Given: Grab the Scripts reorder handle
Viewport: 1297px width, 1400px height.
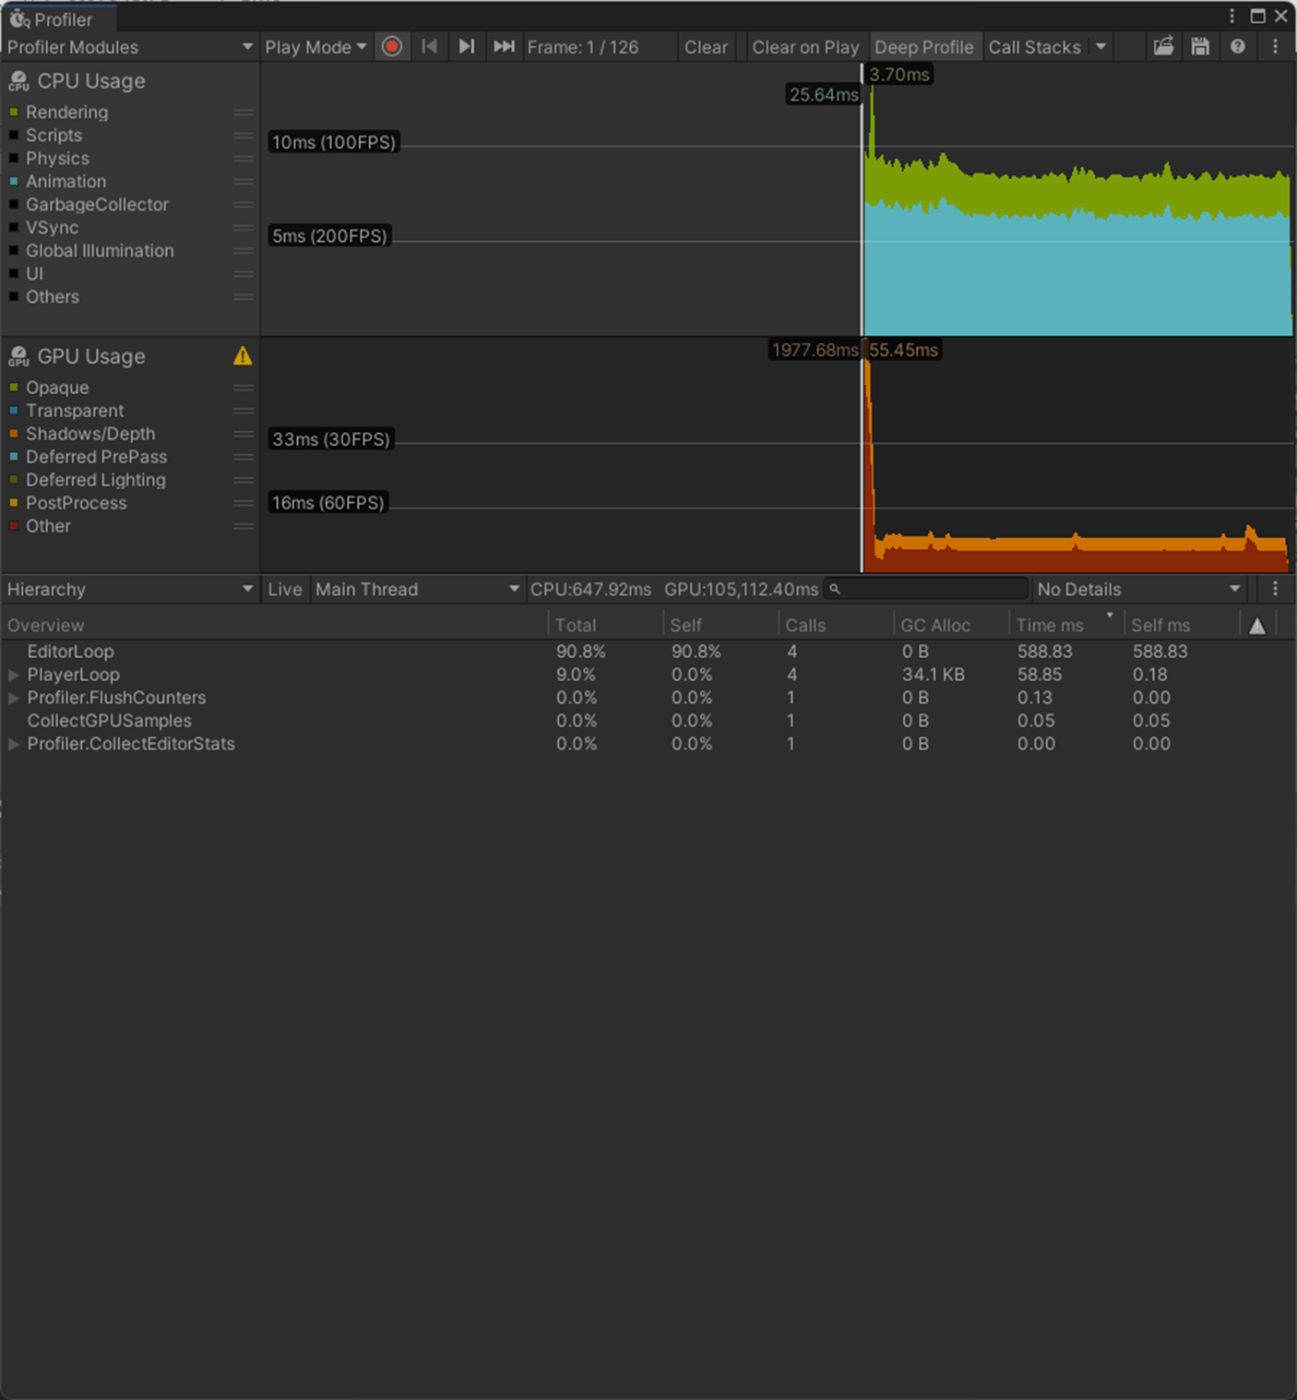Looking at the screenshot, I should (243, 135).
